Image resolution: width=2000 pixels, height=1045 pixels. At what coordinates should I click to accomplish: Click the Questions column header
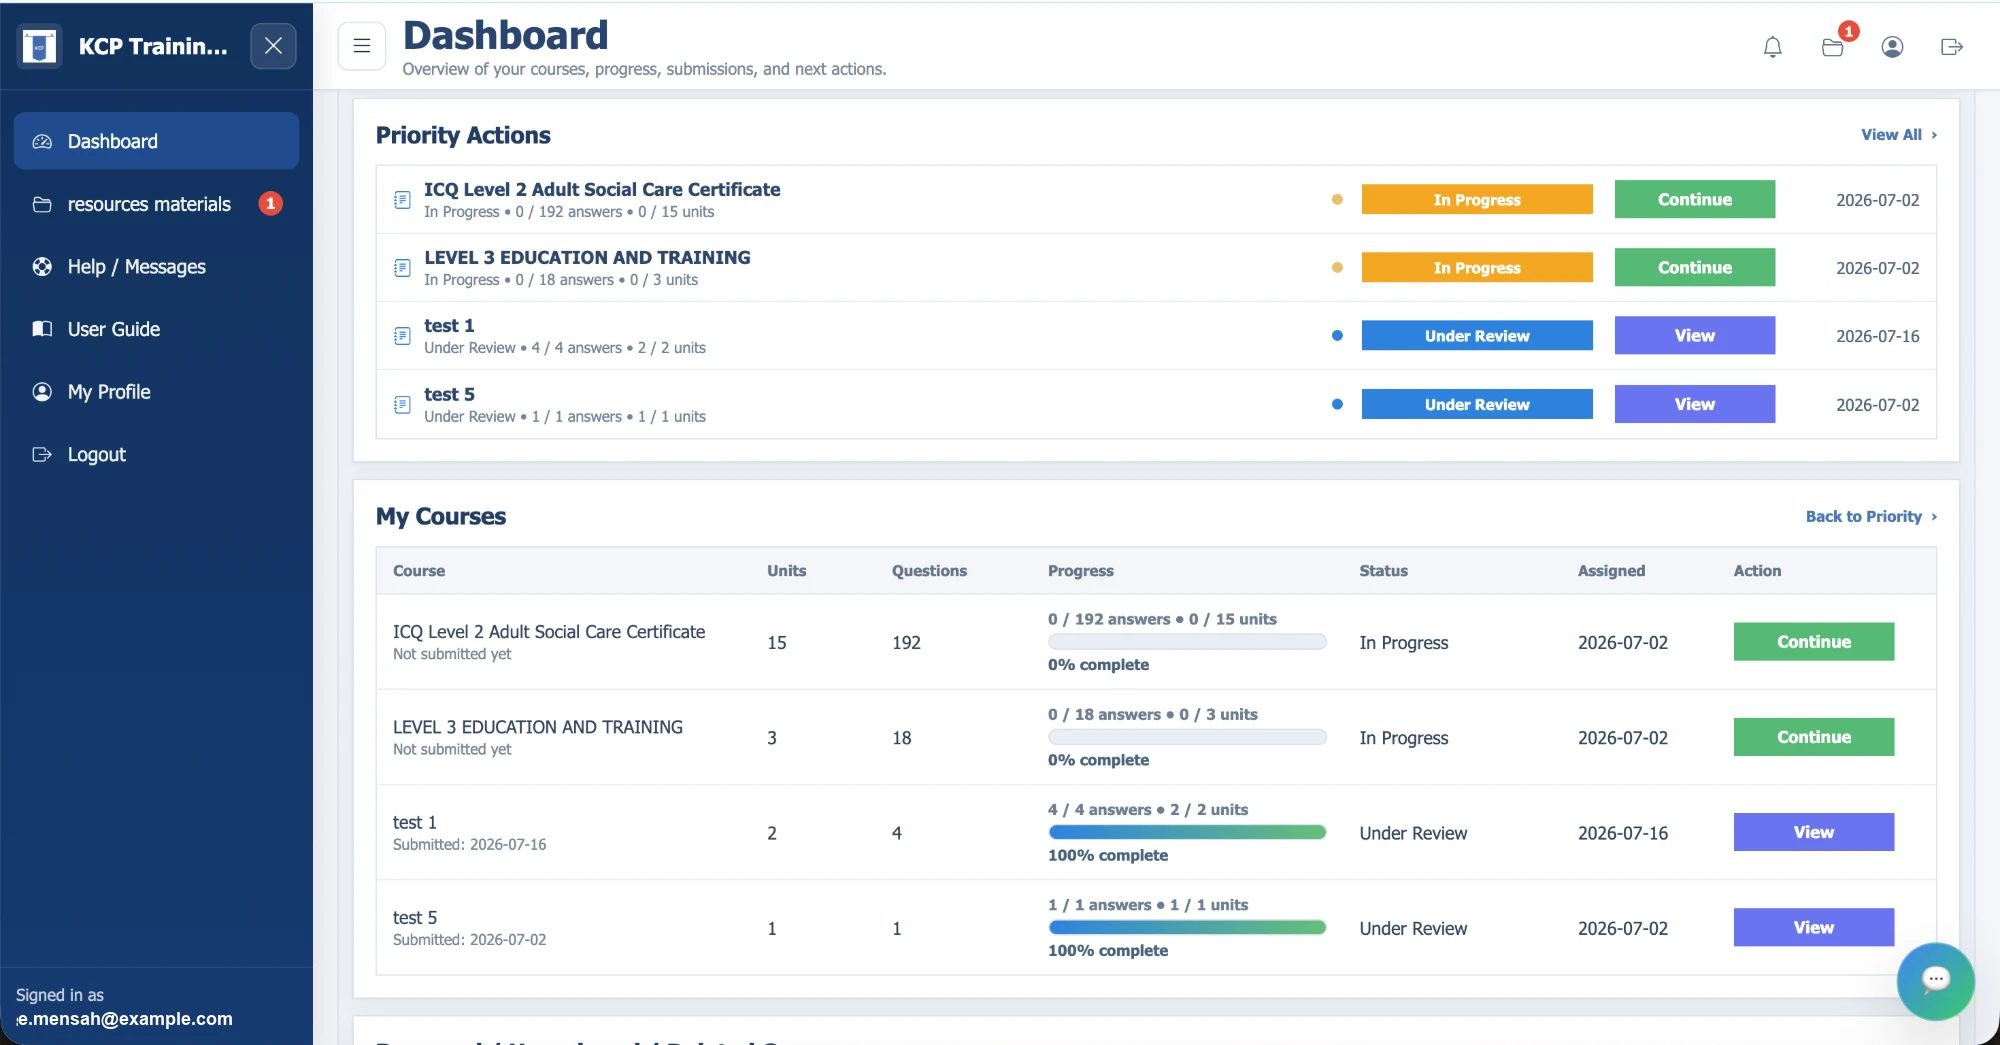929,571
